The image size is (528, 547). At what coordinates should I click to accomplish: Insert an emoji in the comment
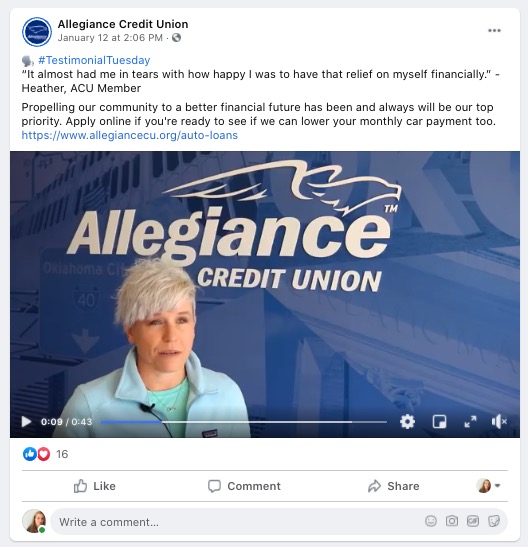click(431, 521)
